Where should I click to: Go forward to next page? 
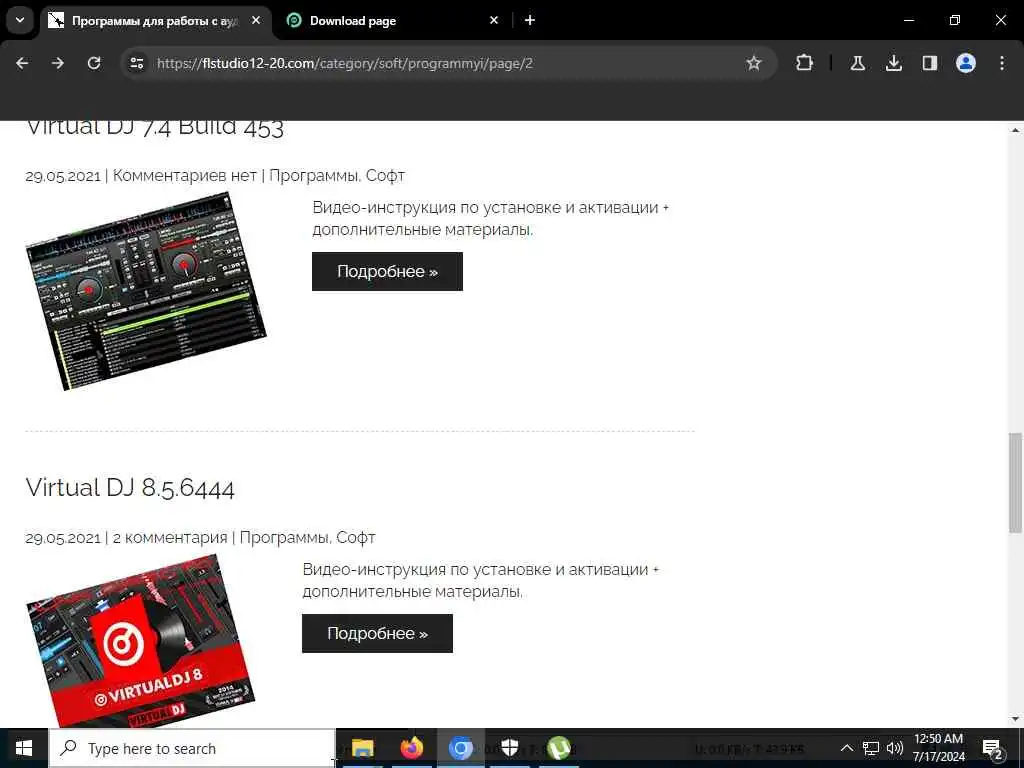(x=58, y=63)
